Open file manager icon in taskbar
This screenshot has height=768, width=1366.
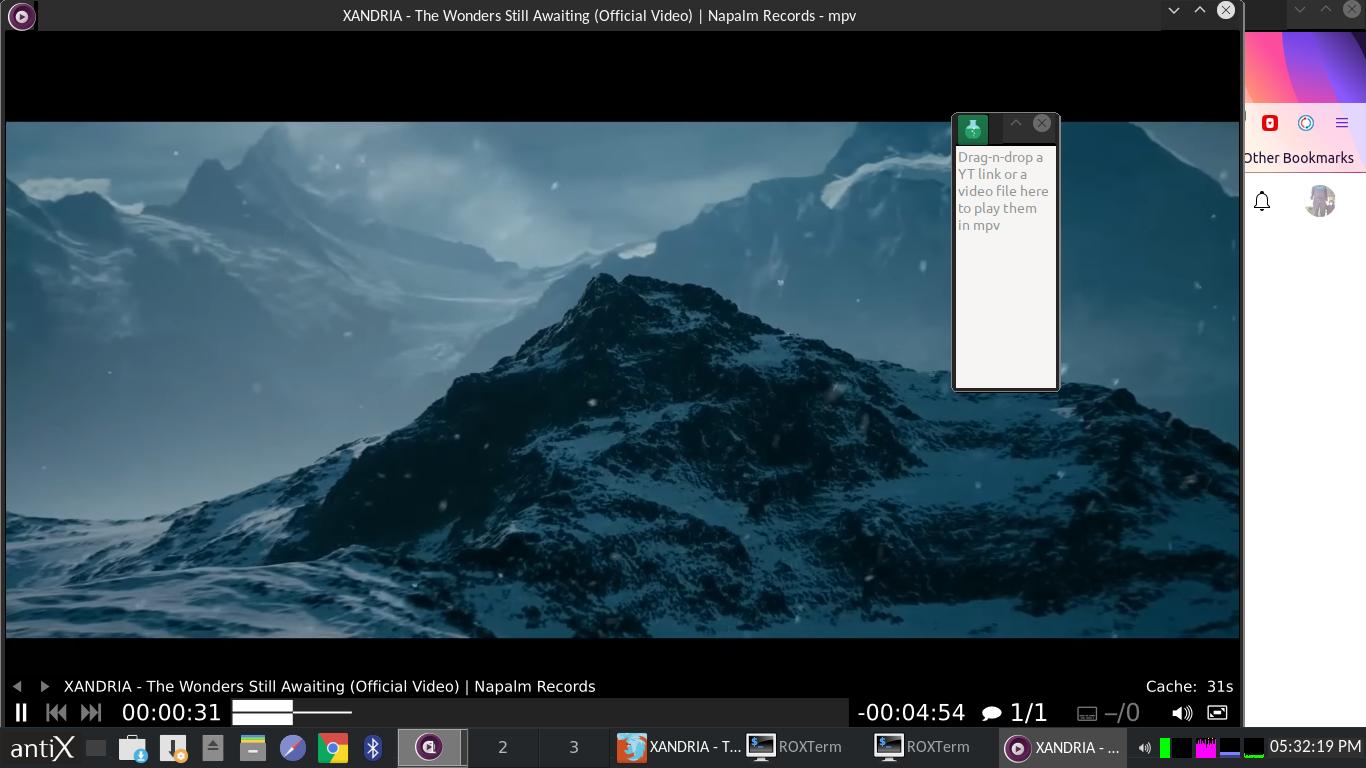click(x=133, y=748)
